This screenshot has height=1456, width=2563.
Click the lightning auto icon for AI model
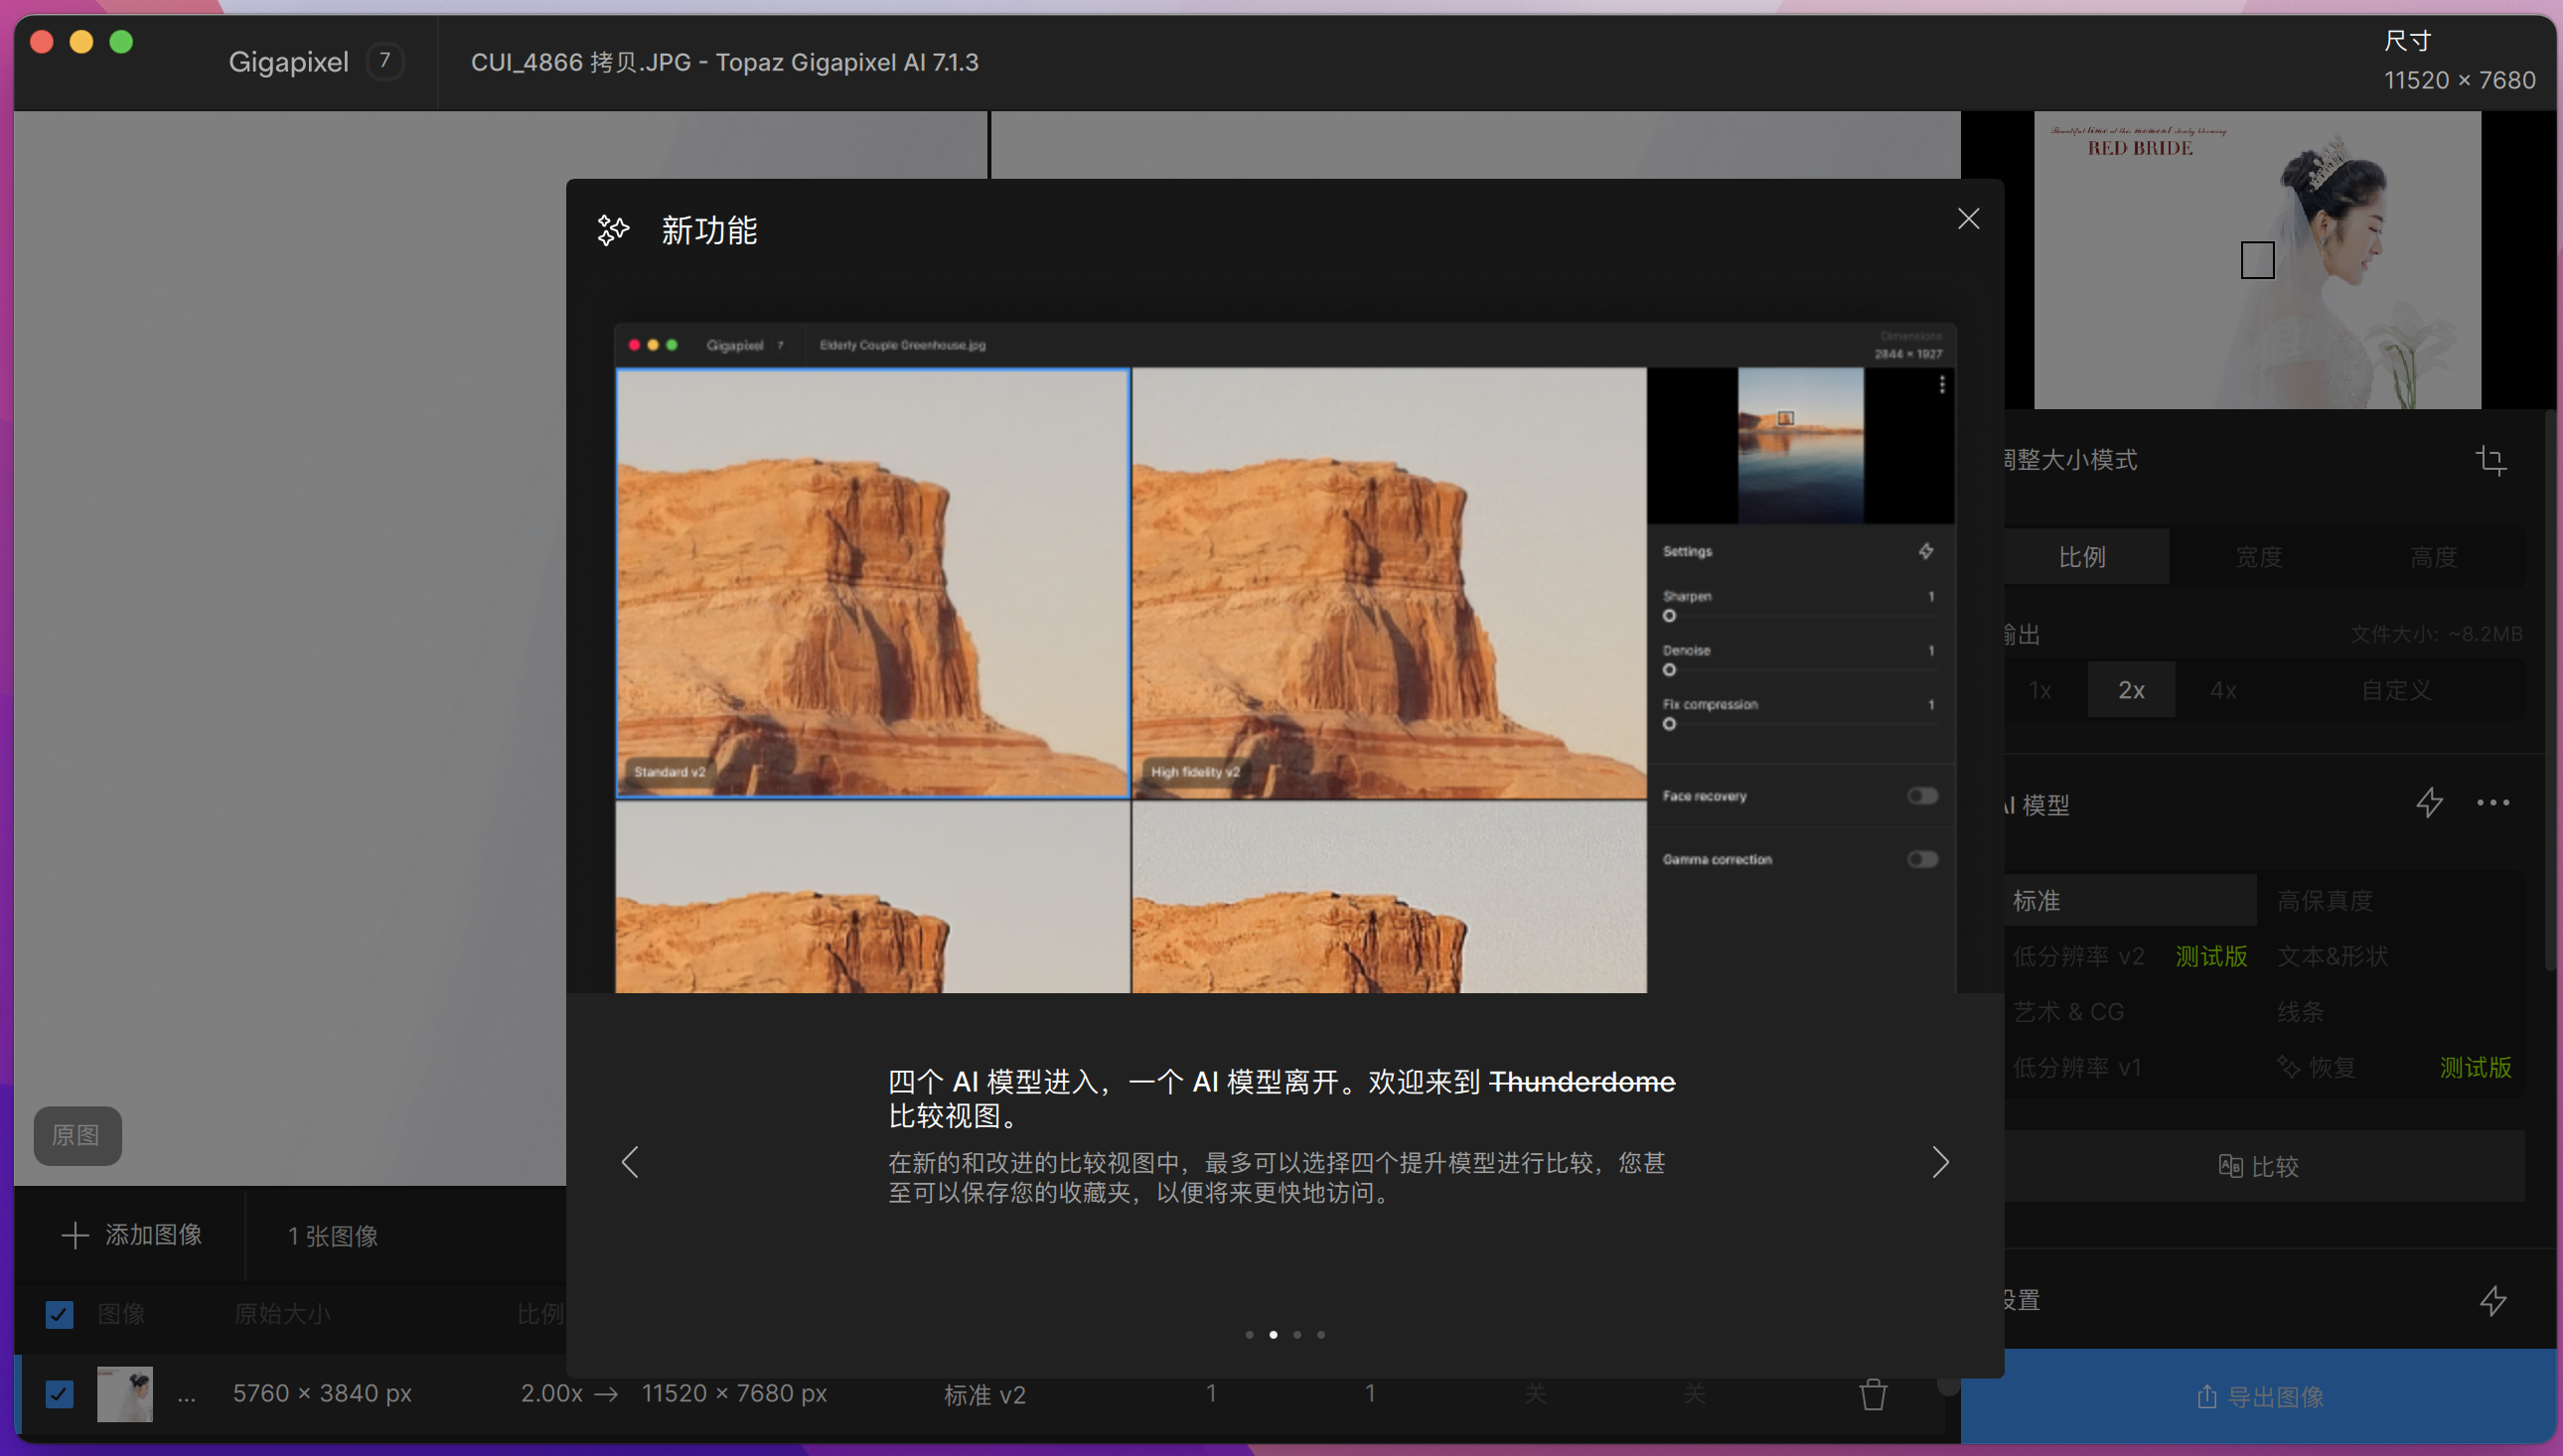click(x=2429, y=803)
